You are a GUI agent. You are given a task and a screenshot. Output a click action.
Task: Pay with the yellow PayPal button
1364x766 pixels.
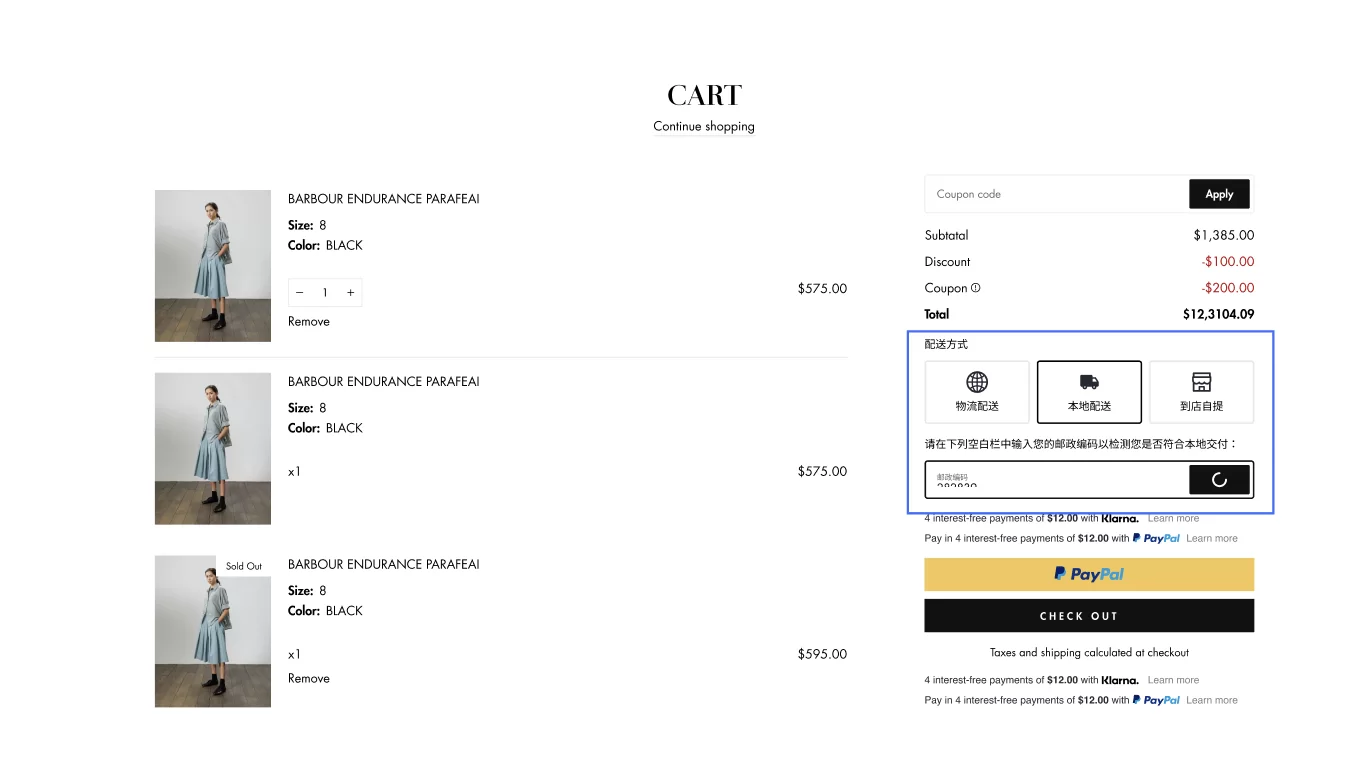pyautogui.click(x=1089, y=574)
